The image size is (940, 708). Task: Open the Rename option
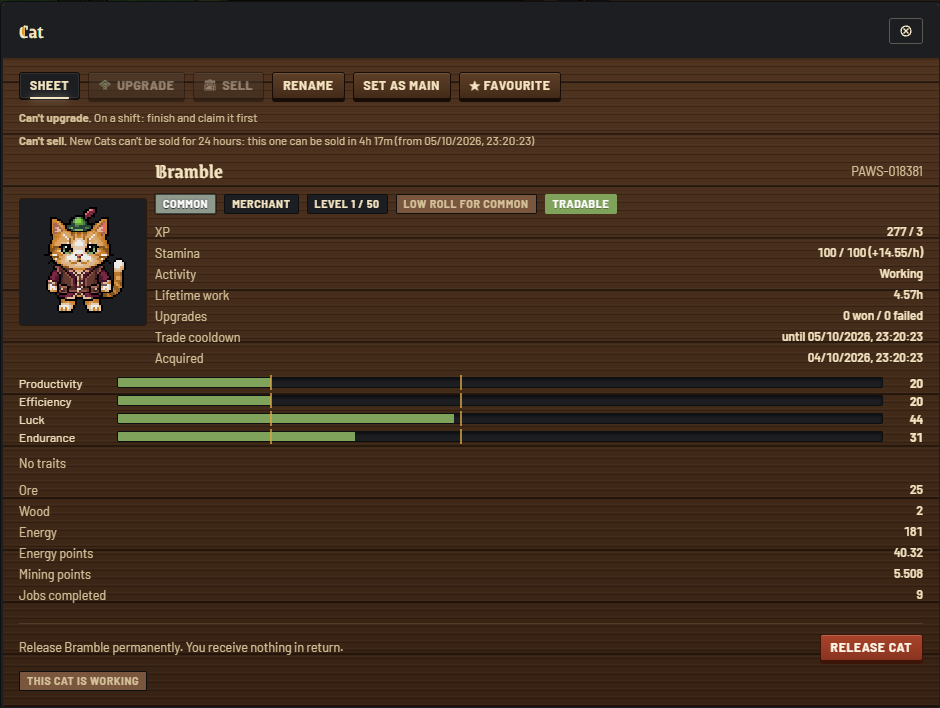point(308,86)
